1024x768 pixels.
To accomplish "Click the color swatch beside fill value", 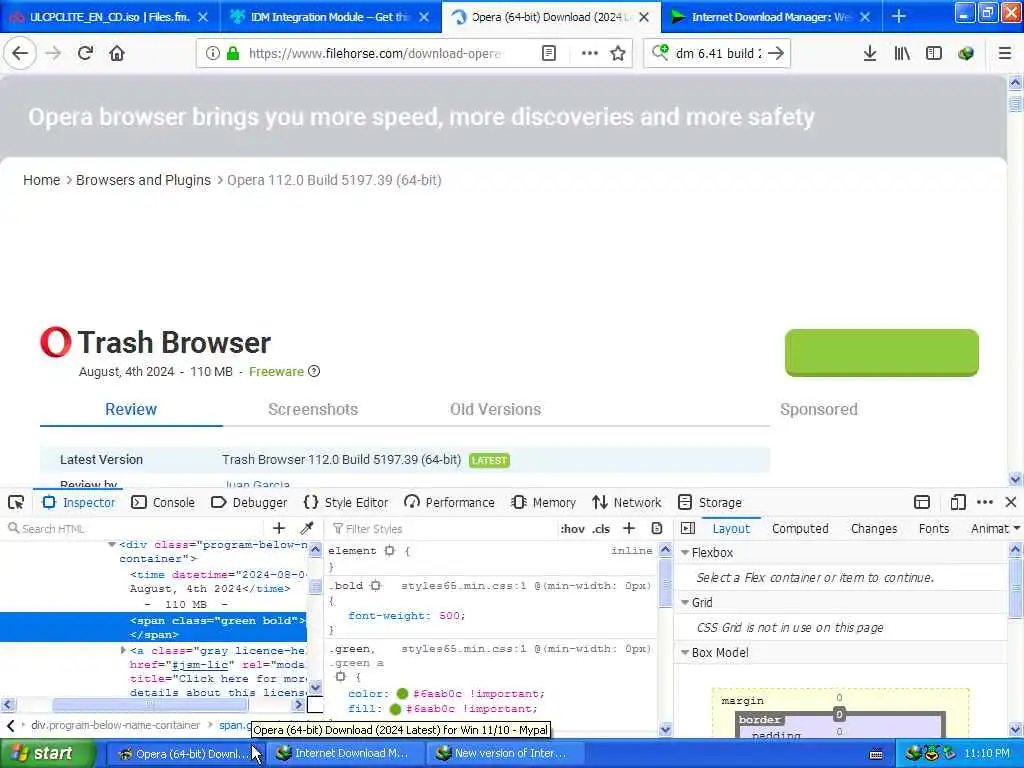I will click(x=395, y=709).
